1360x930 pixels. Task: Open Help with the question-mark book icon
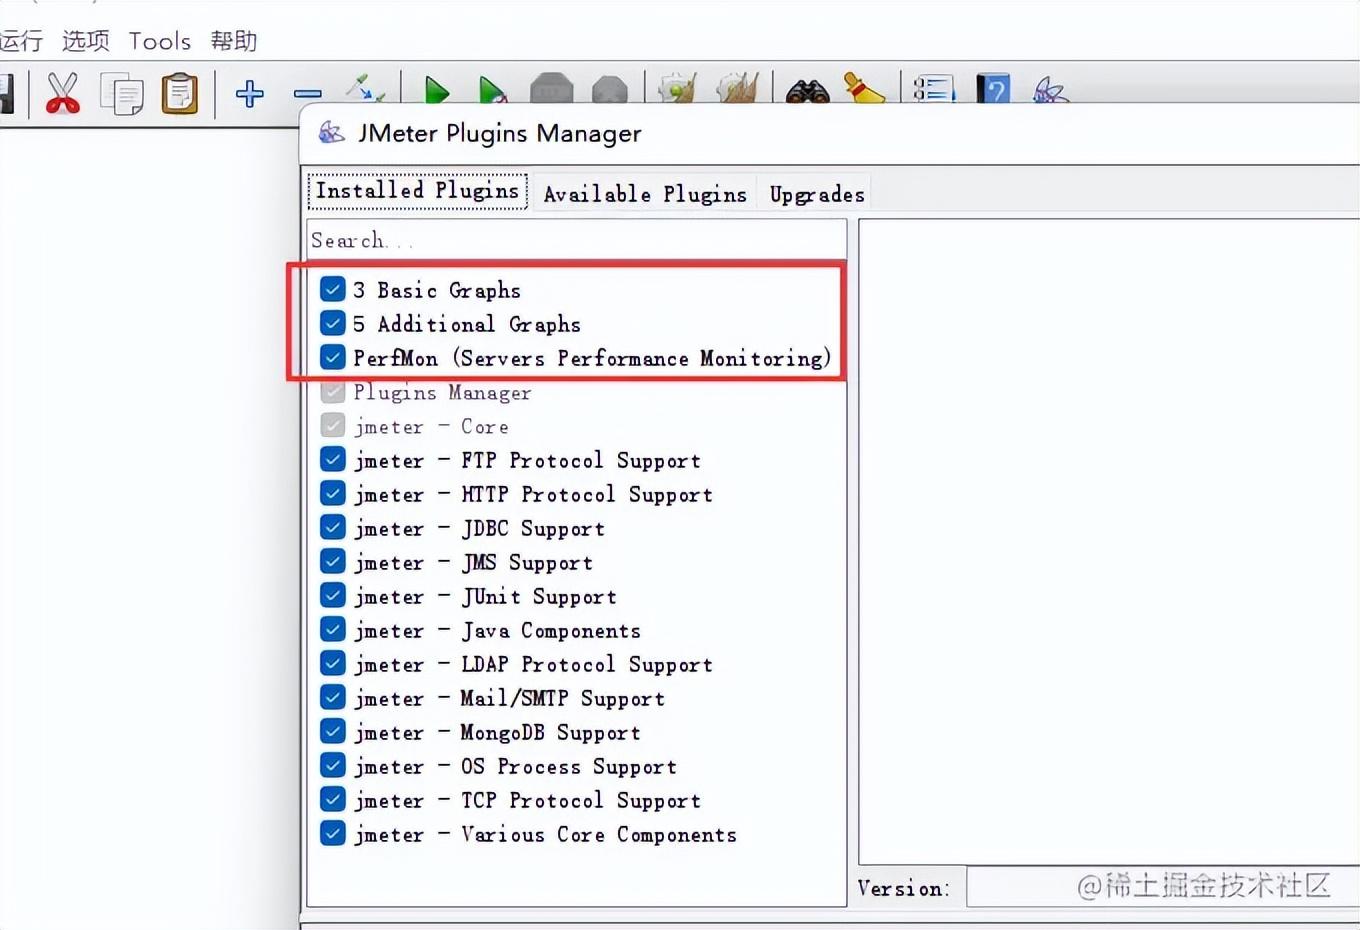click(x=993, y=89)
